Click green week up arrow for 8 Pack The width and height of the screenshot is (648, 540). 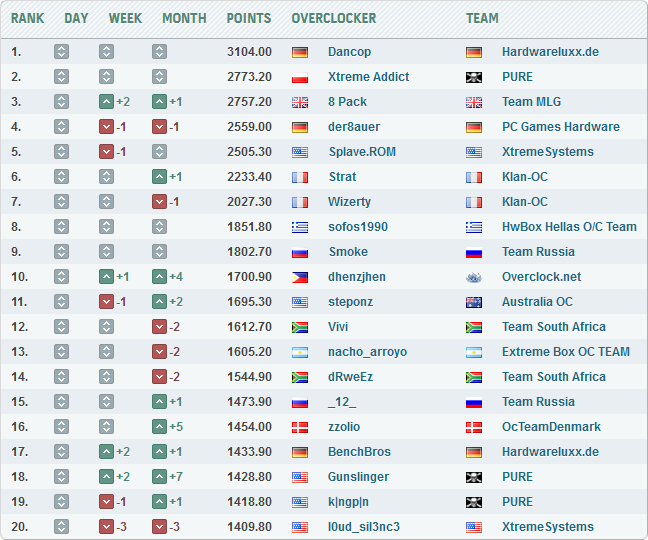tap(106, 102)
